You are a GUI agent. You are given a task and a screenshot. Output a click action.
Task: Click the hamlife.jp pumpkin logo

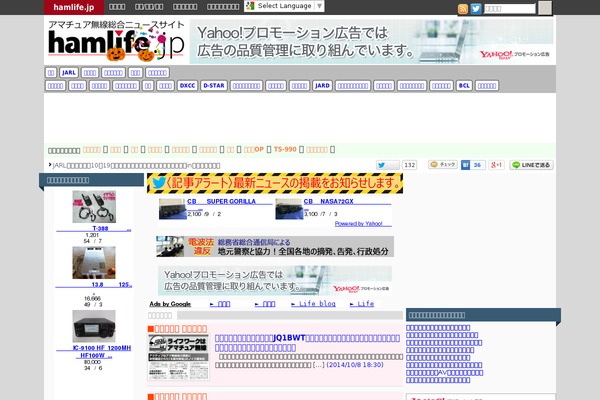[116, 41]
